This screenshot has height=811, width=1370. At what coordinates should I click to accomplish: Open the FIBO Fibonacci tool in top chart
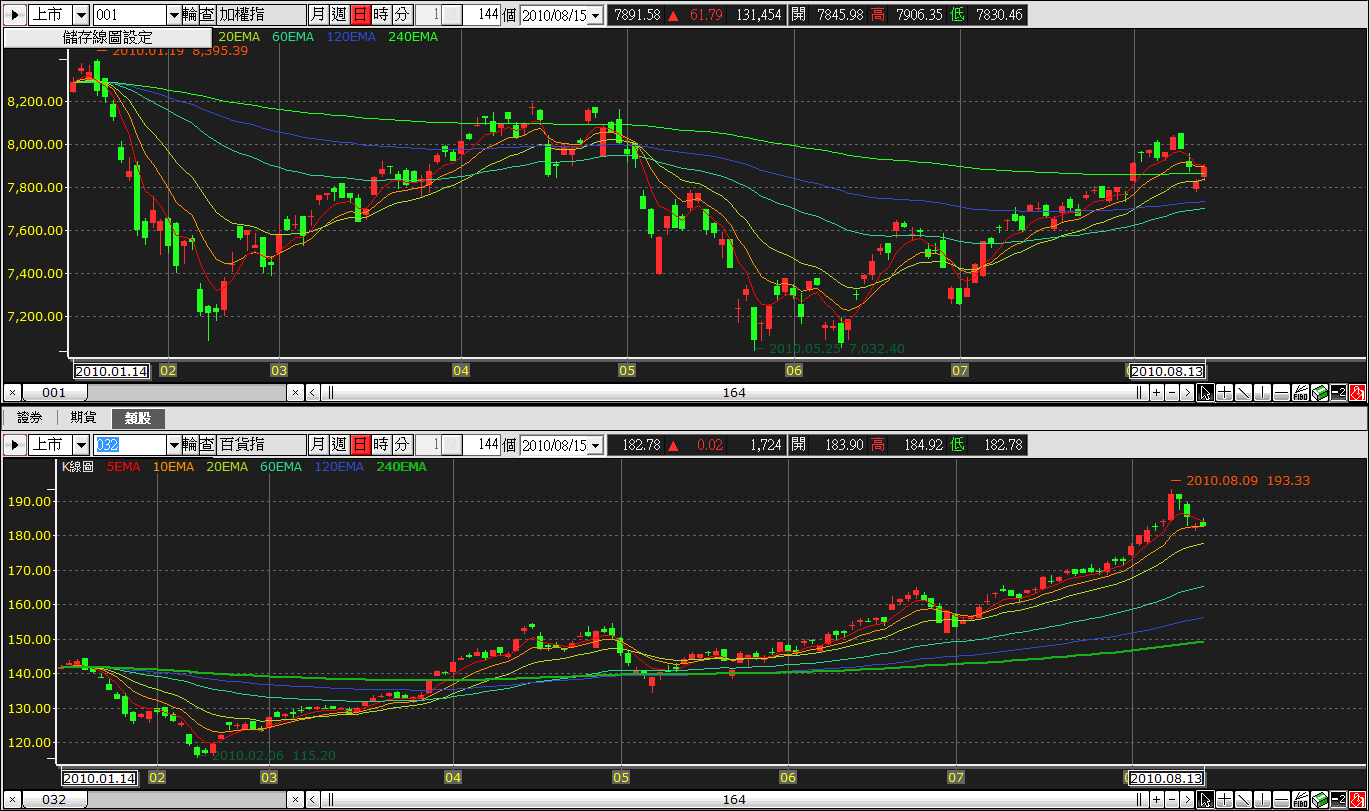[x=1300, y=393]
